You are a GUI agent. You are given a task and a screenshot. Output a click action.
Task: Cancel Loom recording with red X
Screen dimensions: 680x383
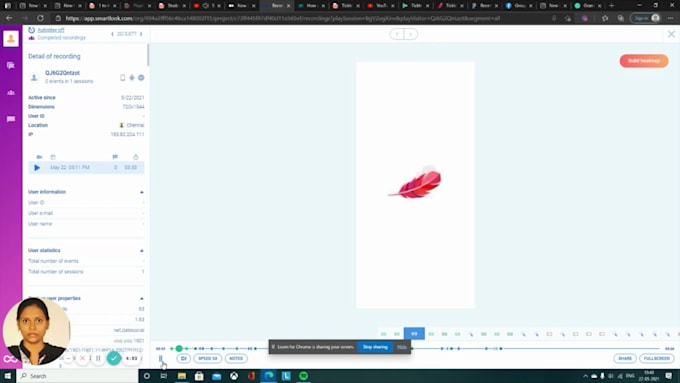pyautogui.click(x=82, y=358)
